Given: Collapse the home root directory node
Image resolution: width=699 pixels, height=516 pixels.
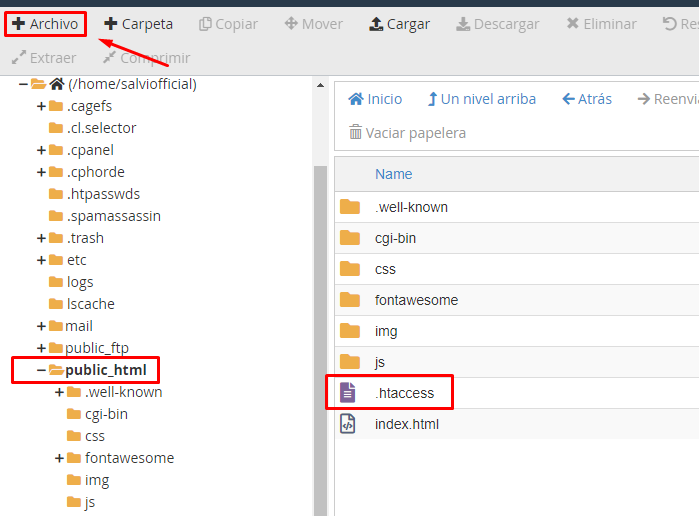Looking at the screenshot, I should pyautogui.click(x=23, y=84).
